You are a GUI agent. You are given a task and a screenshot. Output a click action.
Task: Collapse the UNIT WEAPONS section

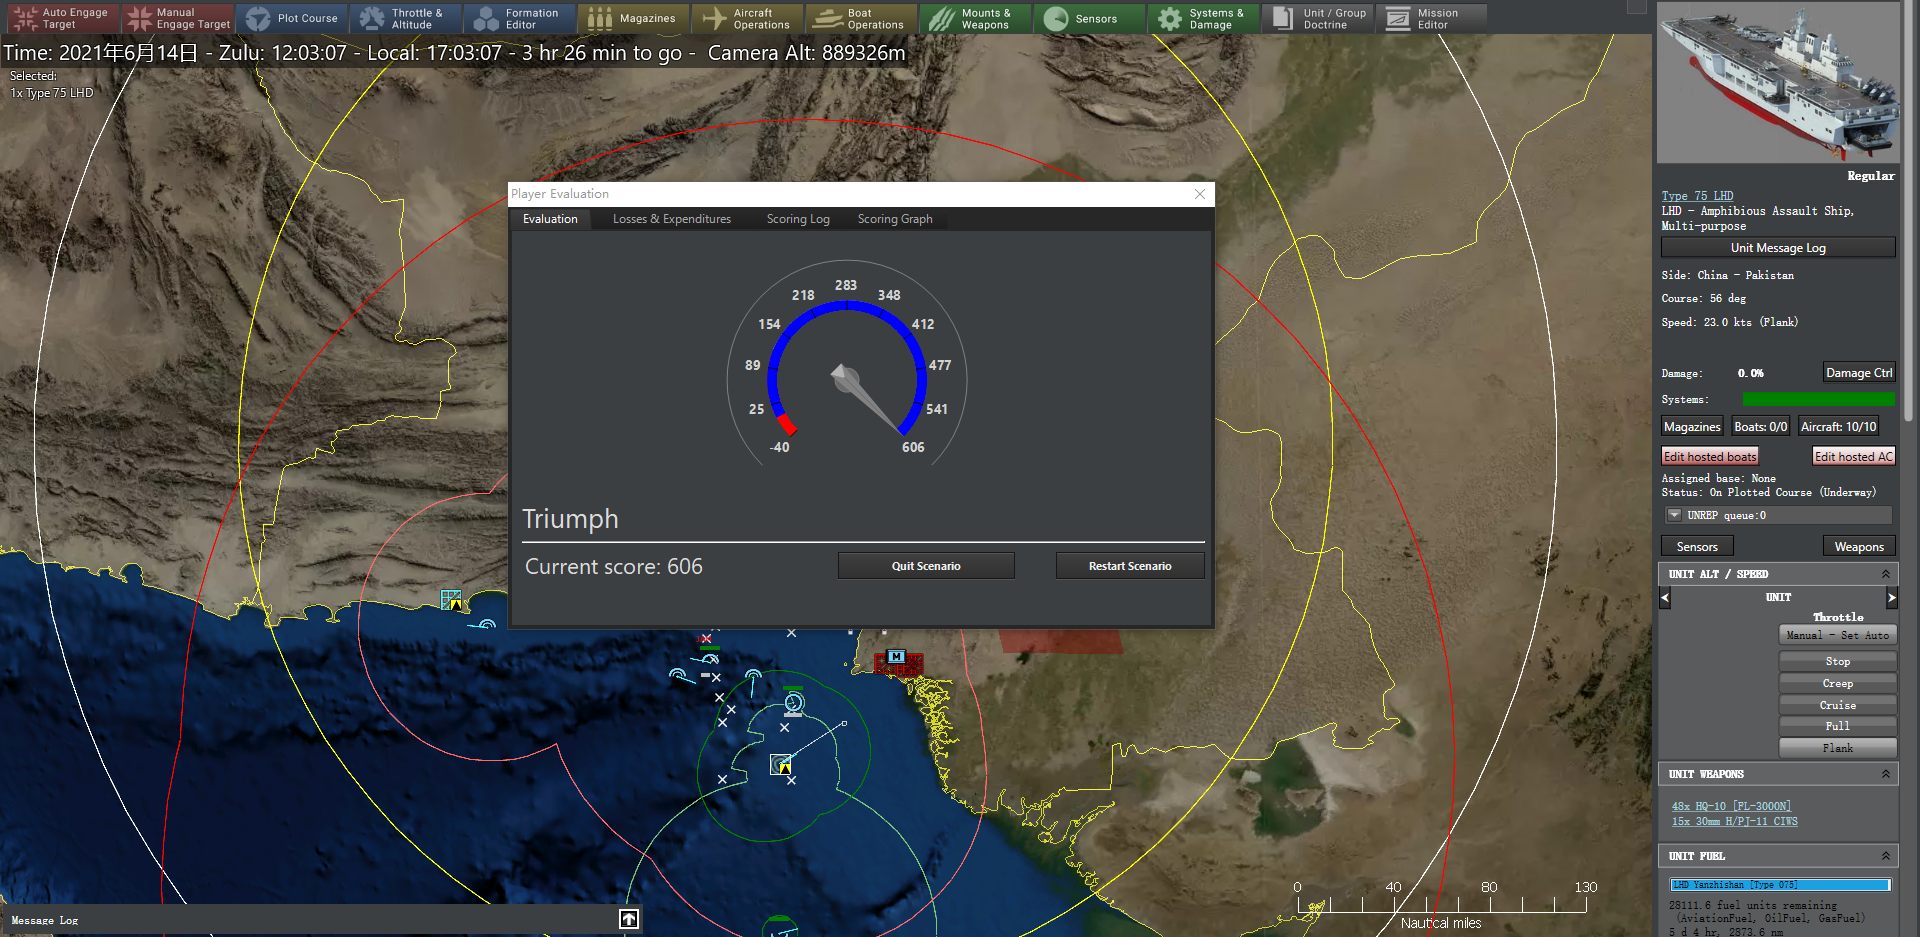point(1885,774)
